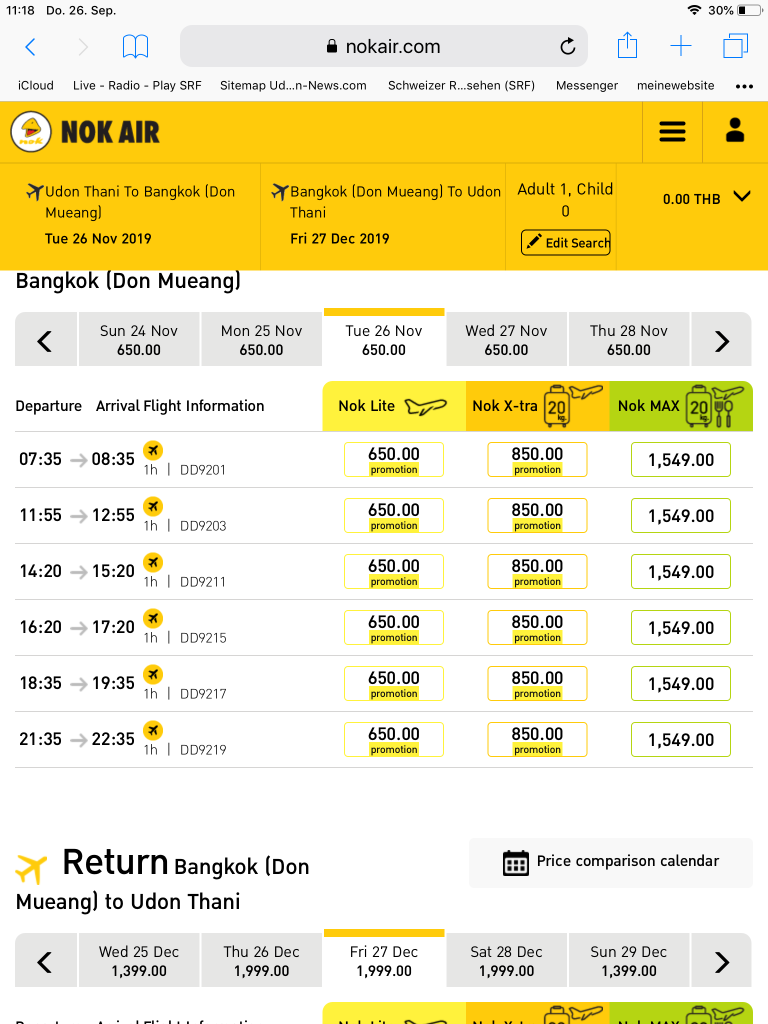Viewport: 768px width, 1024px height.
Task: Expand the 0.00 THB price summary
Action: click(x=741, y=197)
